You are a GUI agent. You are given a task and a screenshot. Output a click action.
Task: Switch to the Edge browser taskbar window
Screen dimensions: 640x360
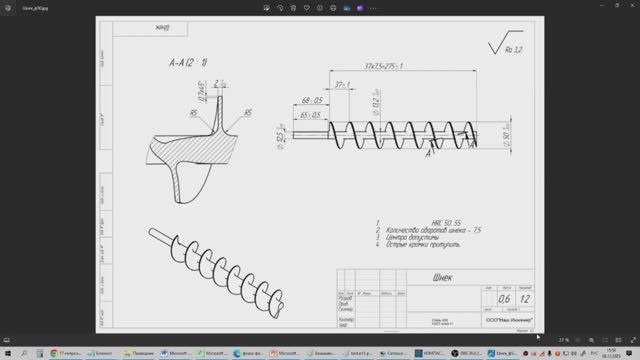click(x=248, y=353)
